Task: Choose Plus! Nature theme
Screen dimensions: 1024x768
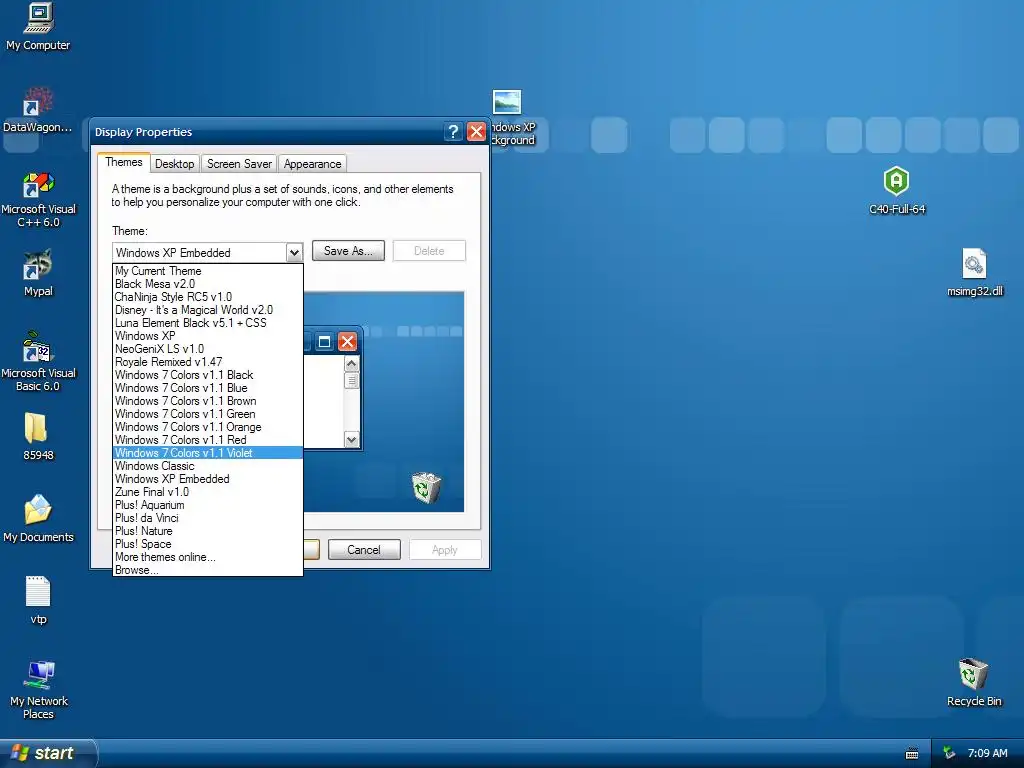Action: (208, 531)
